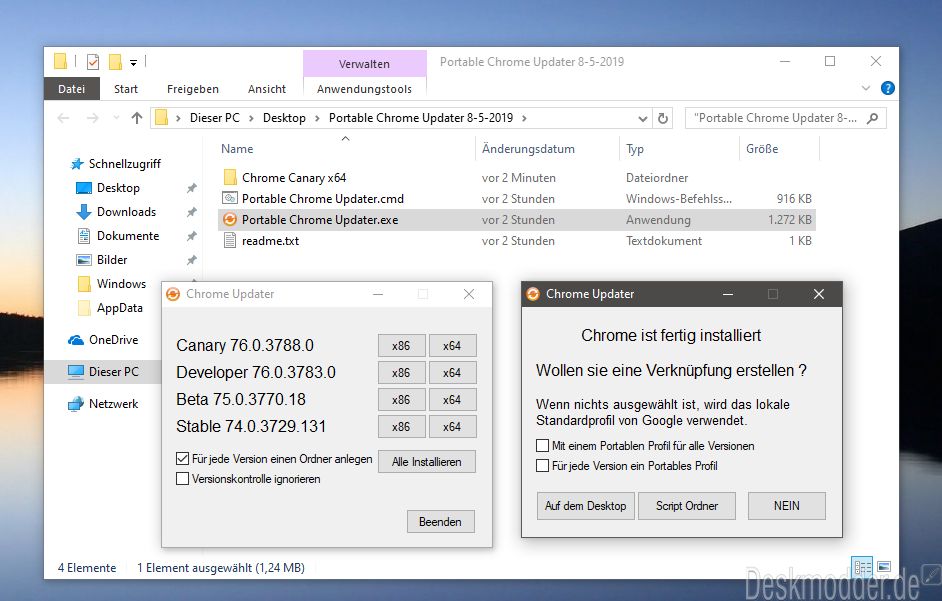Expand the quick access toolbar customize dropdown
This screenshot has width=942, height=601.
[x=133, y=62]
